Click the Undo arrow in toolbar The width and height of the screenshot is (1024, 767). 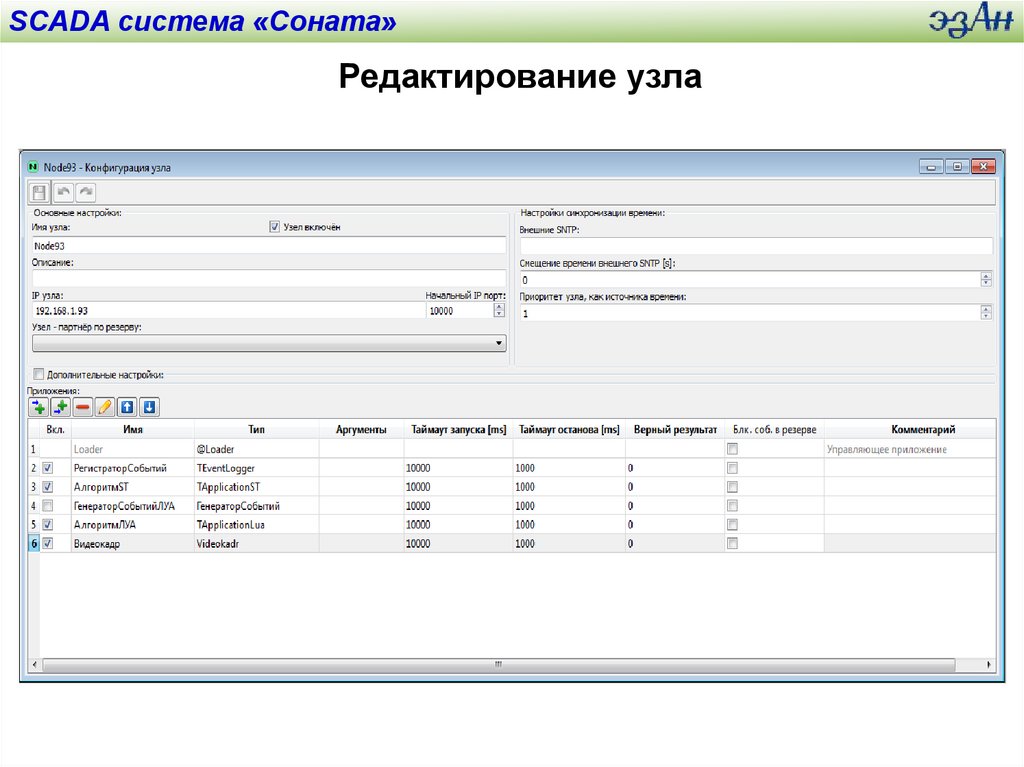pos(63,191)
